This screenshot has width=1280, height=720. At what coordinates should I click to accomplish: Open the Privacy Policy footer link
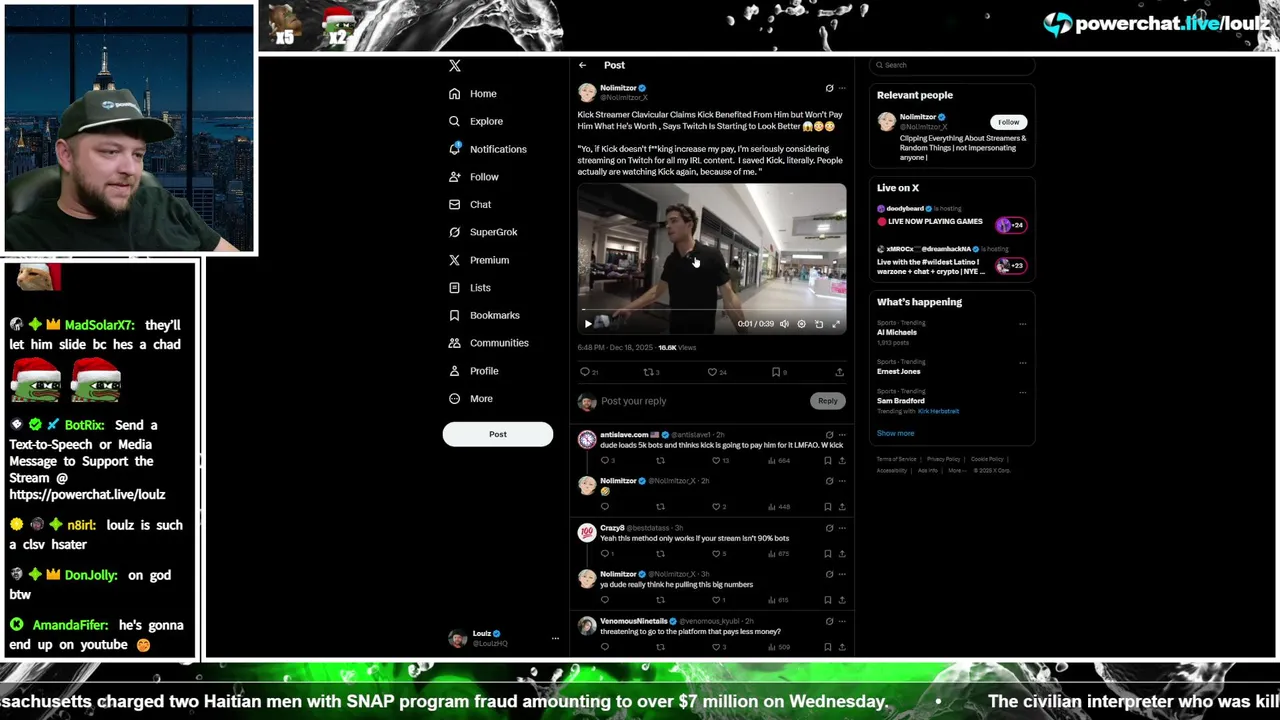(x=943, y=459)
